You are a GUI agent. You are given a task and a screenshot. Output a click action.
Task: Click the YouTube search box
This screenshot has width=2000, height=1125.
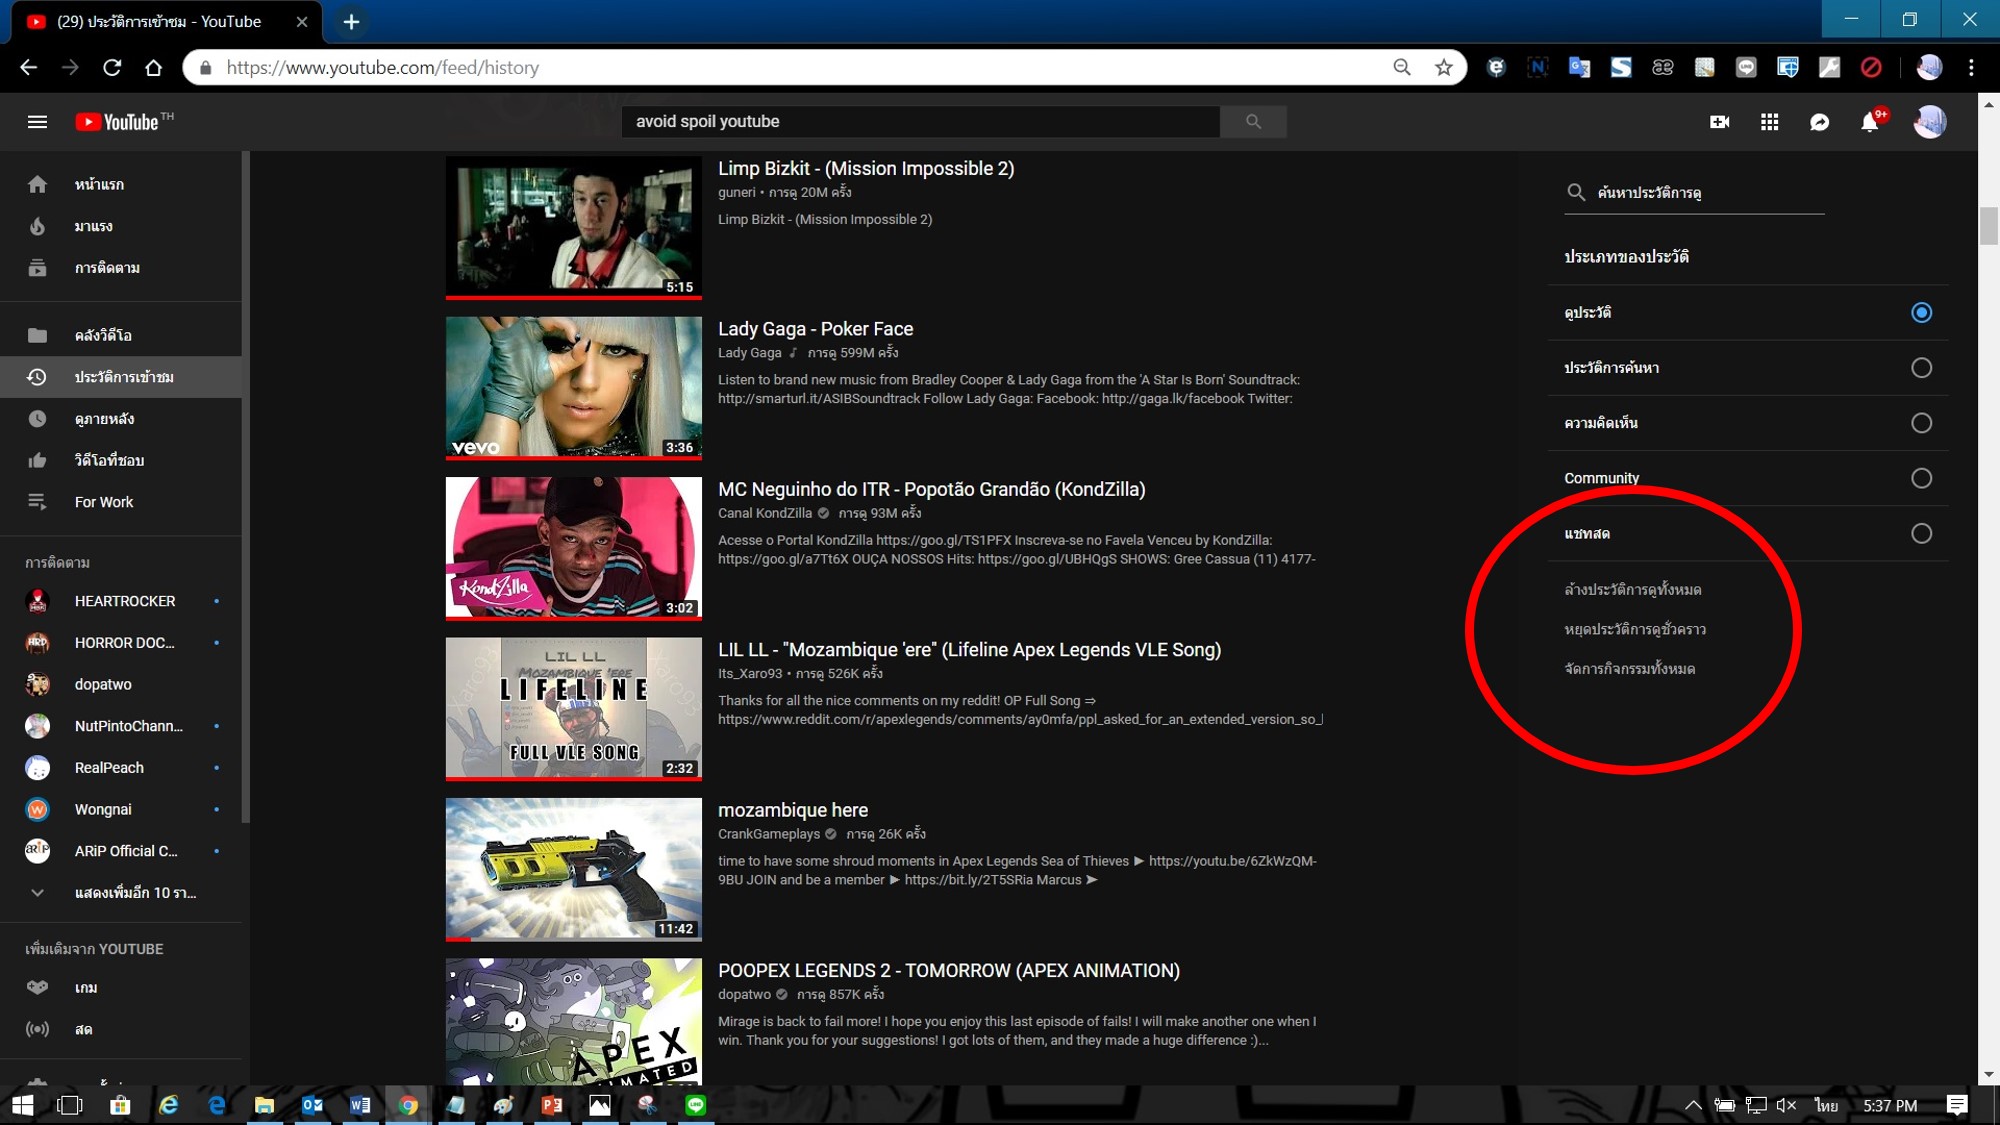(x=920, y=122)
